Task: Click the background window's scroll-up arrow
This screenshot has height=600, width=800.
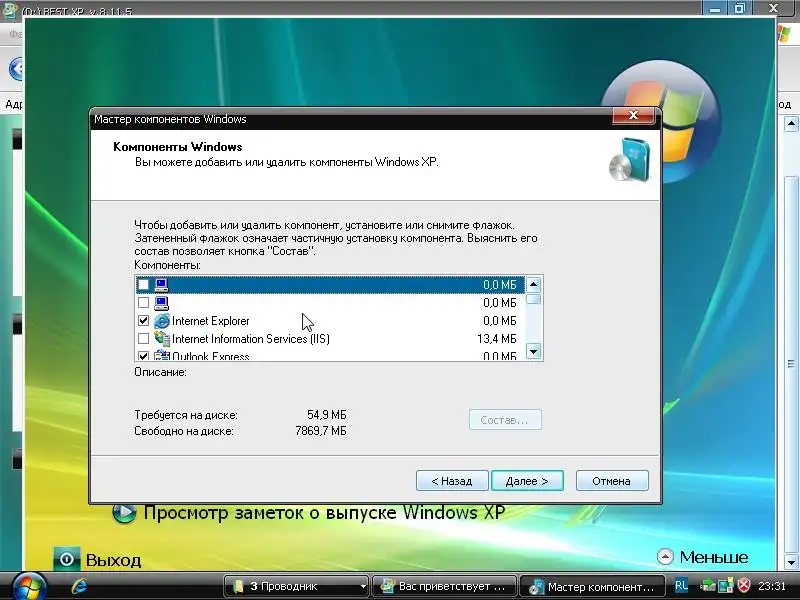Action: point(791,123)
